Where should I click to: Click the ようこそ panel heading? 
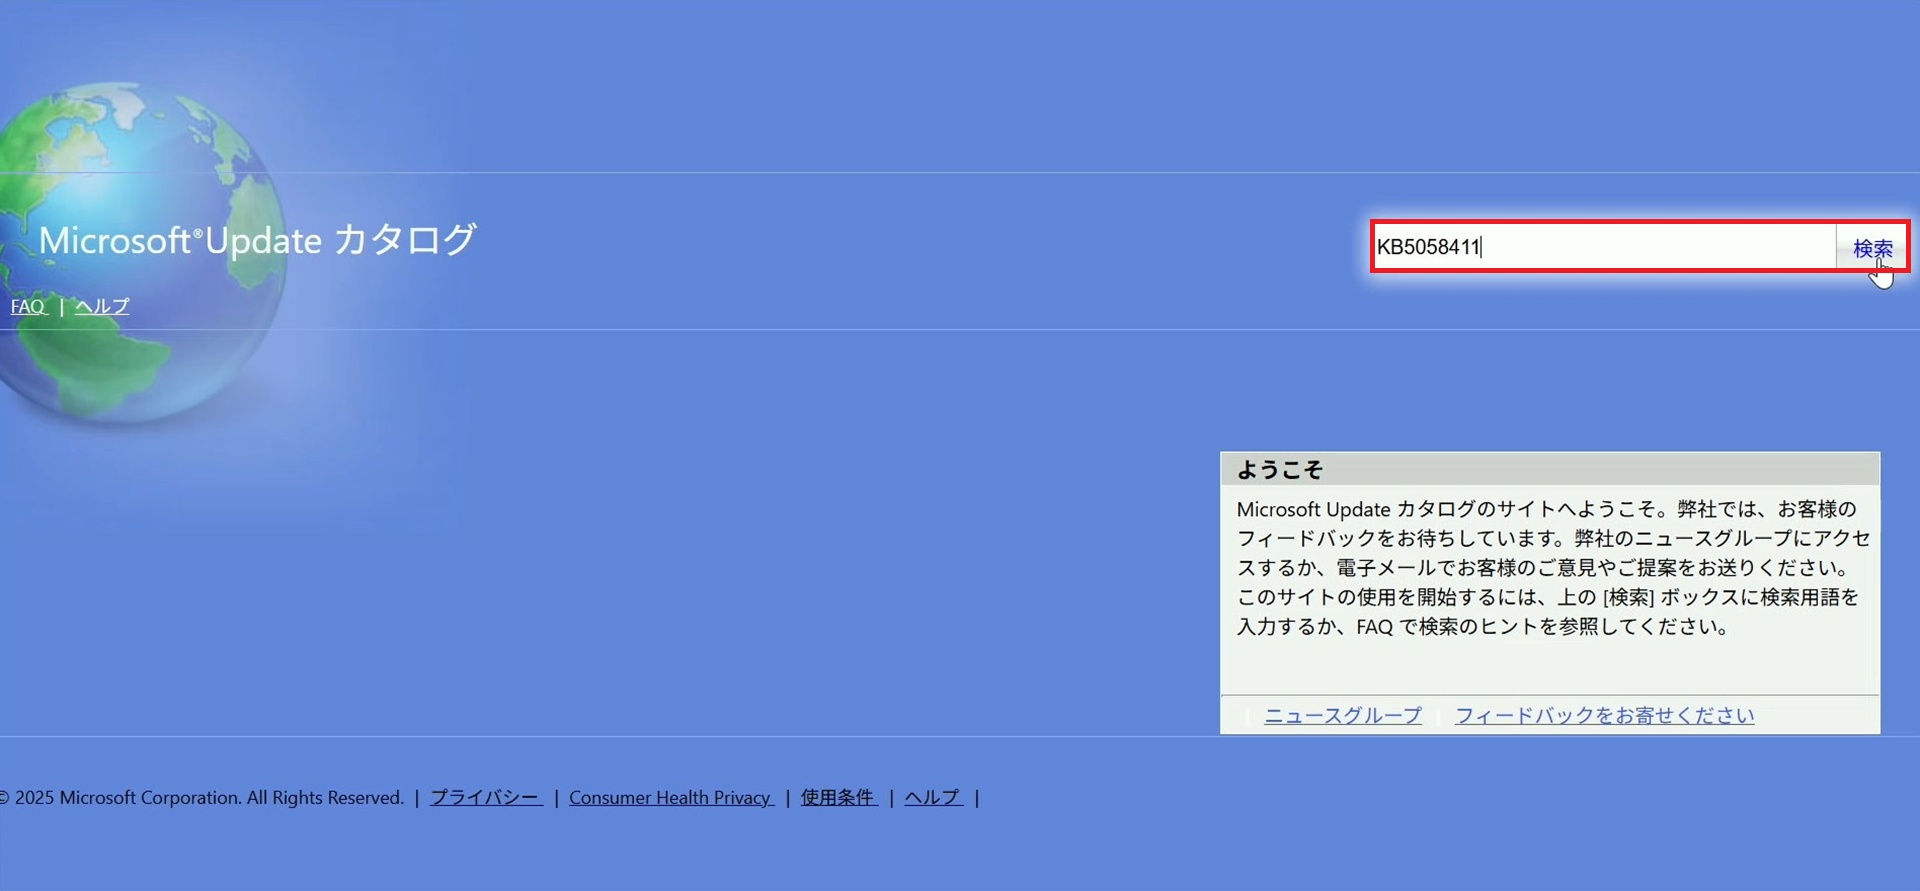point(1280,470)
